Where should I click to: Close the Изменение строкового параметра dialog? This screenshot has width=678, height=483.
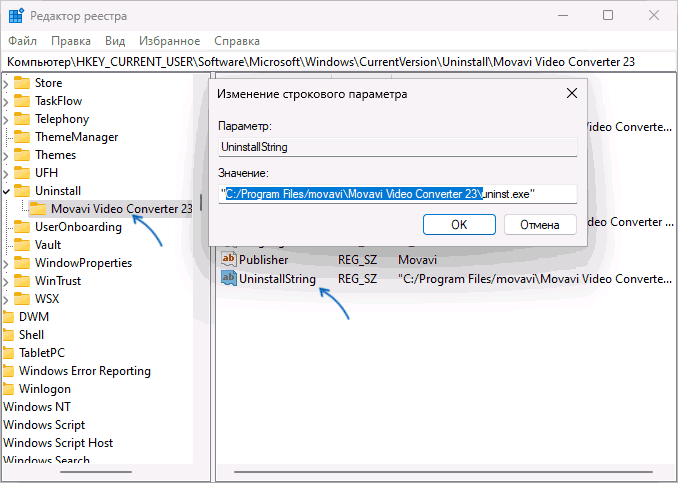point(572,93)
